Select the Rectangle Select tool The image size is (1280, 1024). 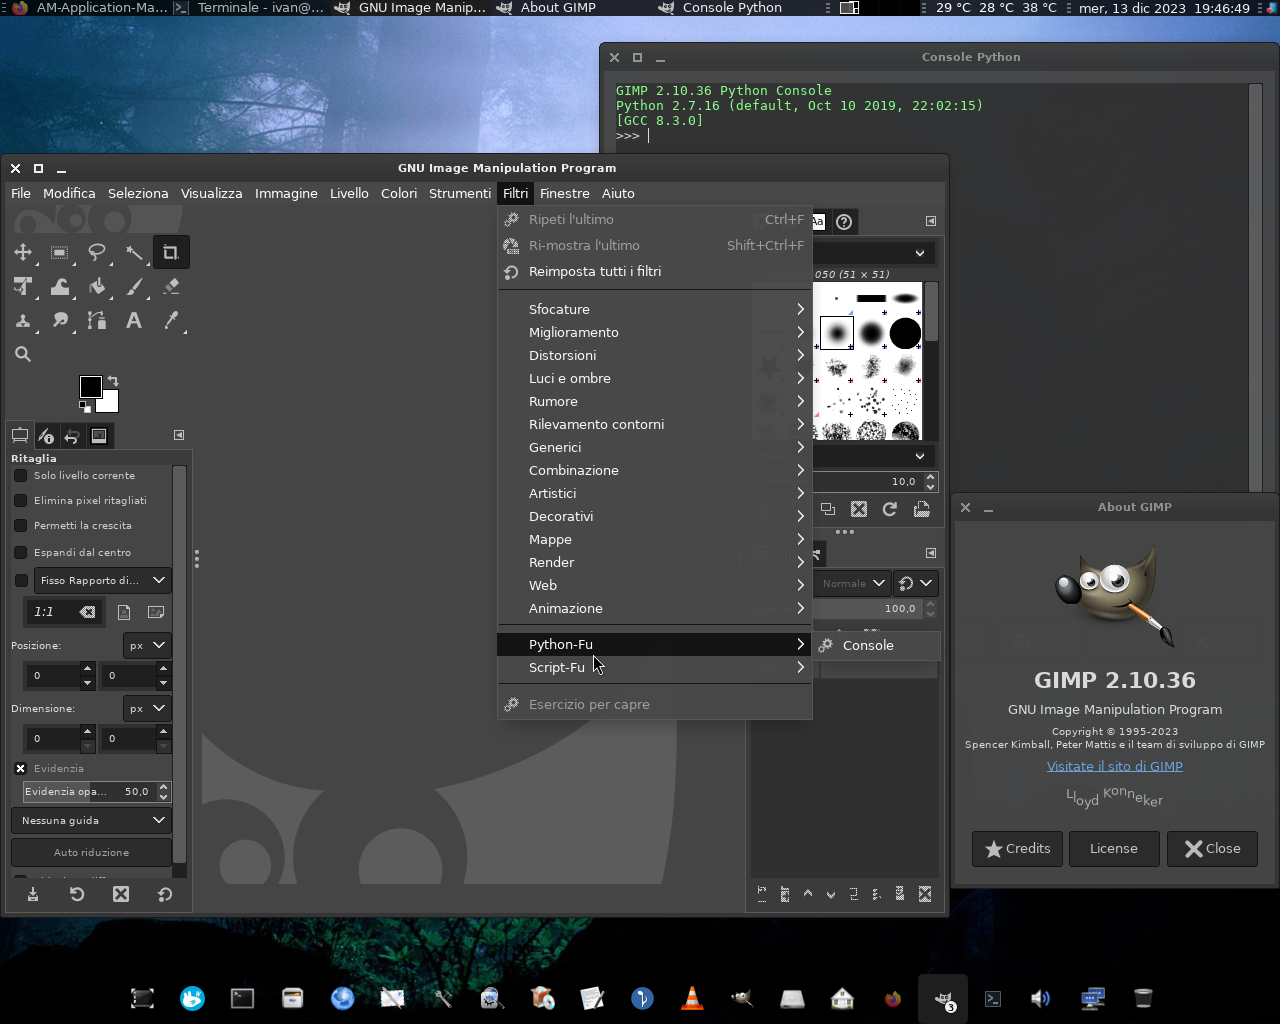(60, 252)
